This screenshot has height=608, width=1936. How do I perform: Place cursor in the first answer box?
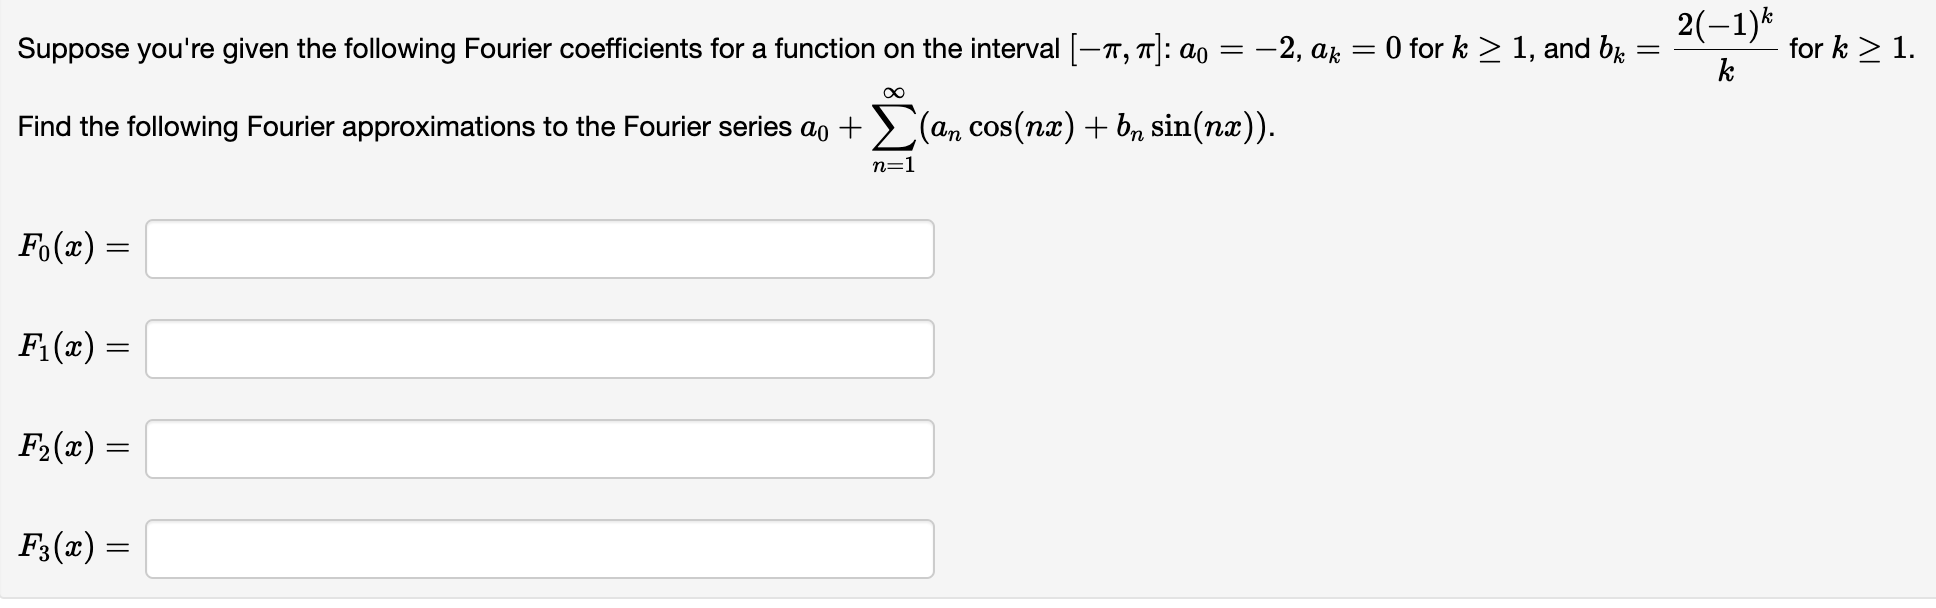coord(540,249)
